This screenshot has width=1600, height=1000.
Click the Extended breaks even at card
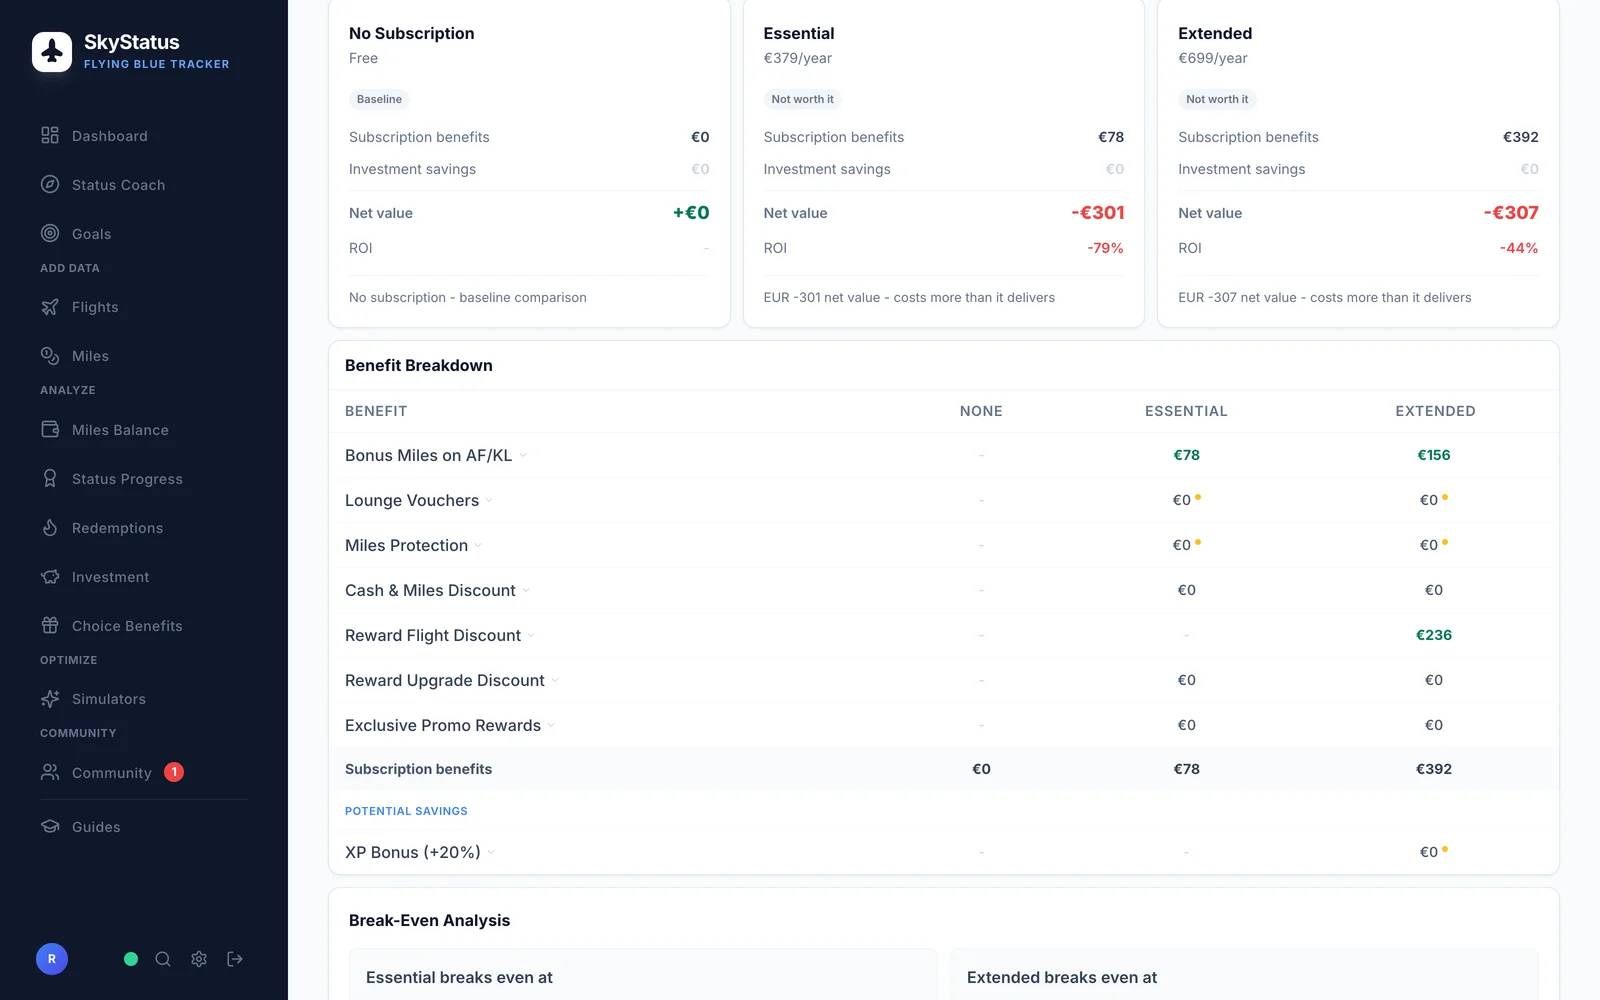tap(1244, 974)
